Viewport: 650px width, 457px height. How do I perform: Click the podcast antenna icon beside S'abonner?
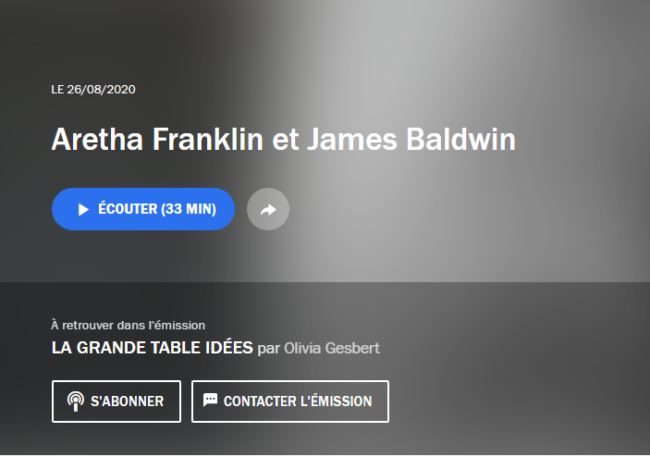click(75, 401)
